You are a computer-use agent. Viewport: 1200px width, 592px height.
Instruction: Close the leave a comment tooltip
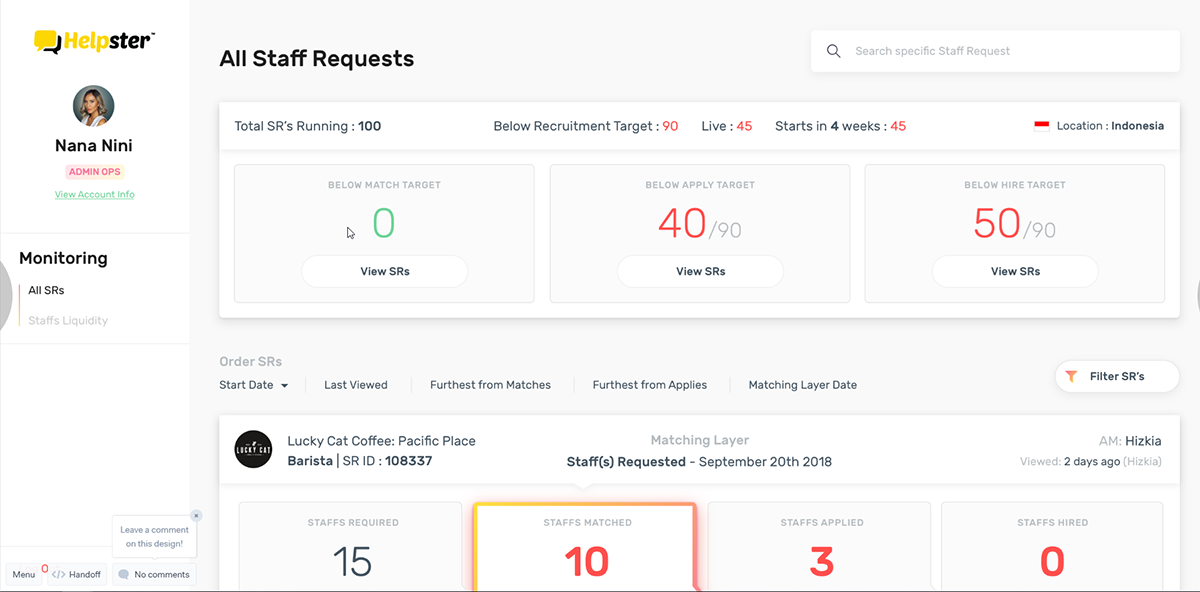tap(196, 516)
